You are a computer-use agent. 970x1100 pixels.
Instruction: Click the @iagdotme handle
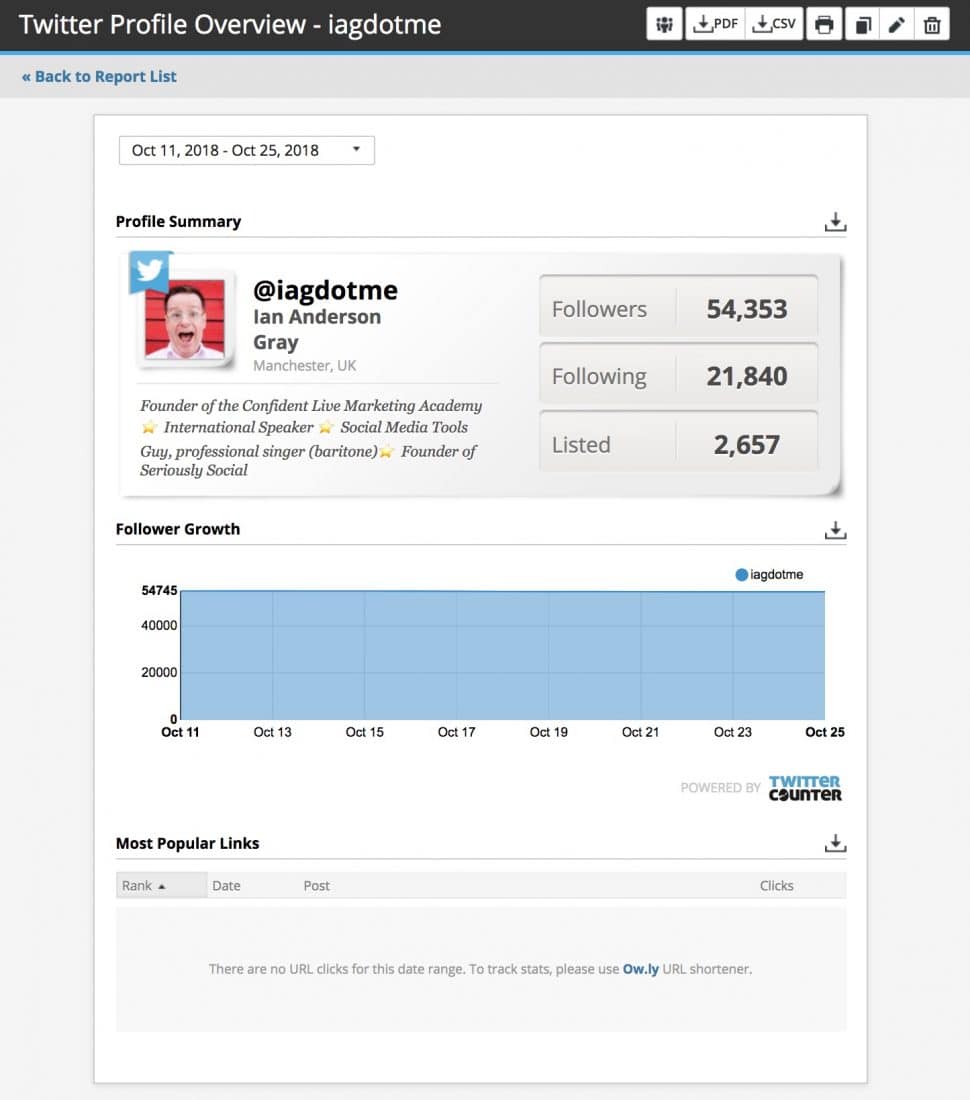tap(325, 290)
